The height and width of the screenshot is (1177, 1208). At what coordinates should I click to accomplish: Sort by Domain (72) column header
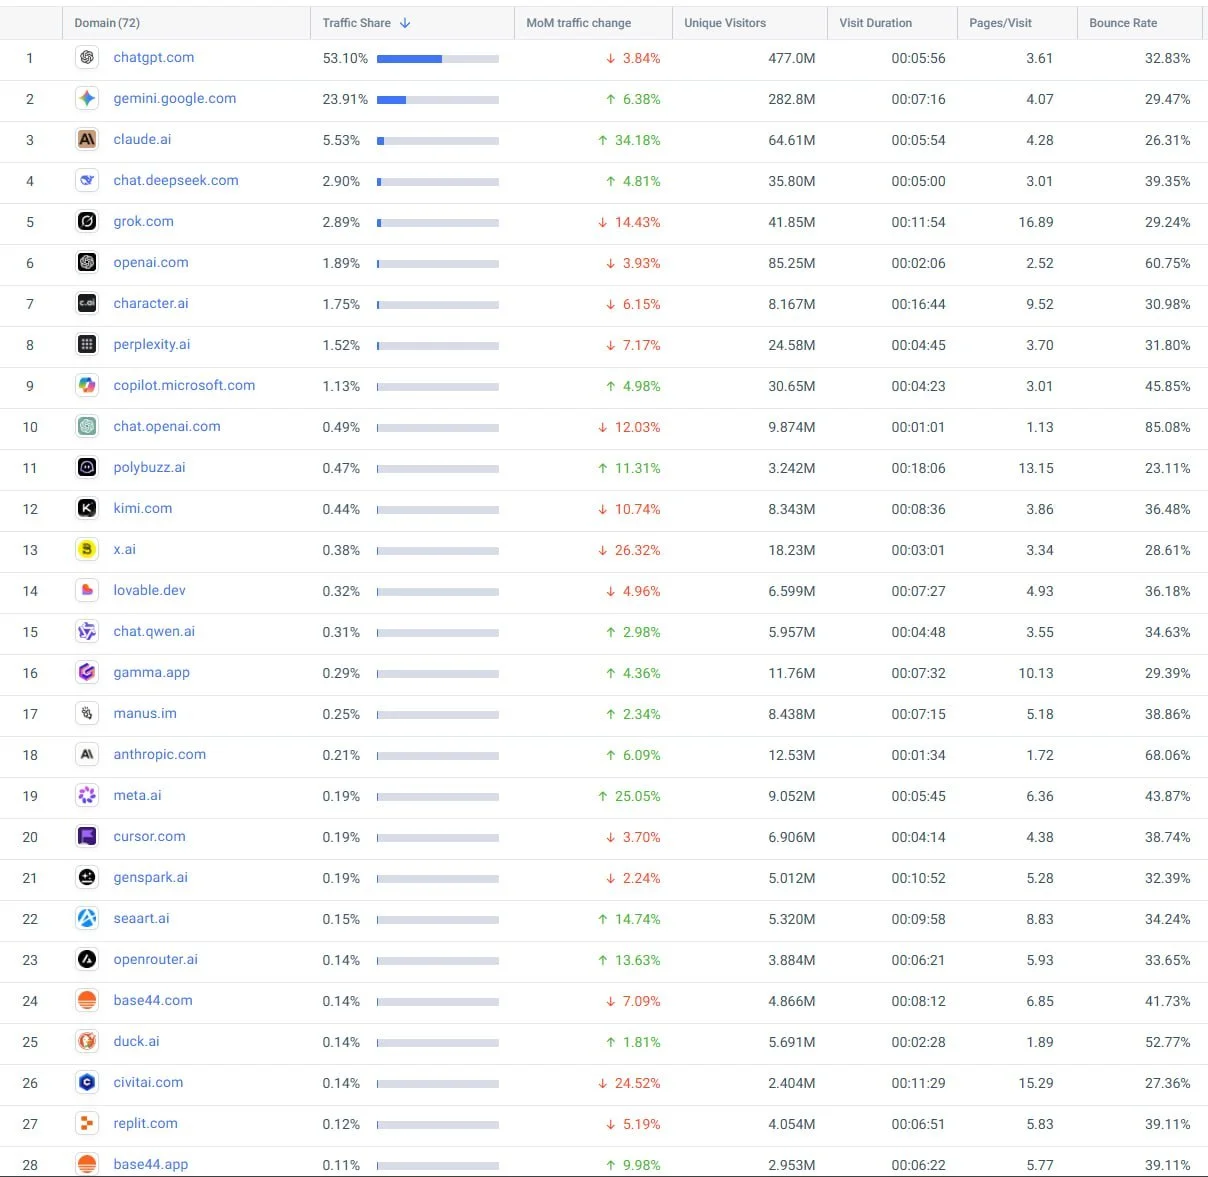coord(107,23)
